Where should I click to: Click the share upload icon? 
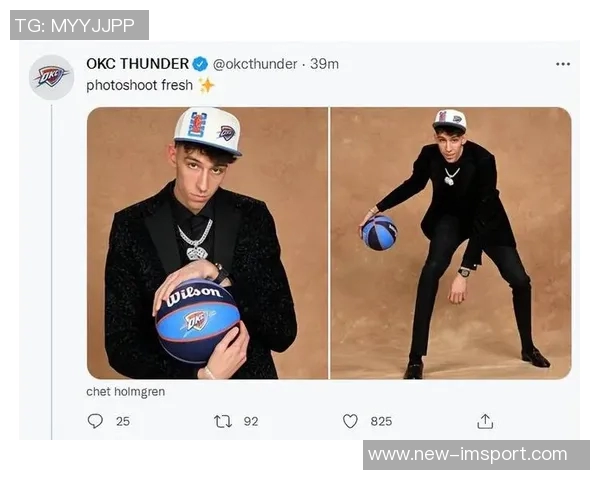[485, 421]
